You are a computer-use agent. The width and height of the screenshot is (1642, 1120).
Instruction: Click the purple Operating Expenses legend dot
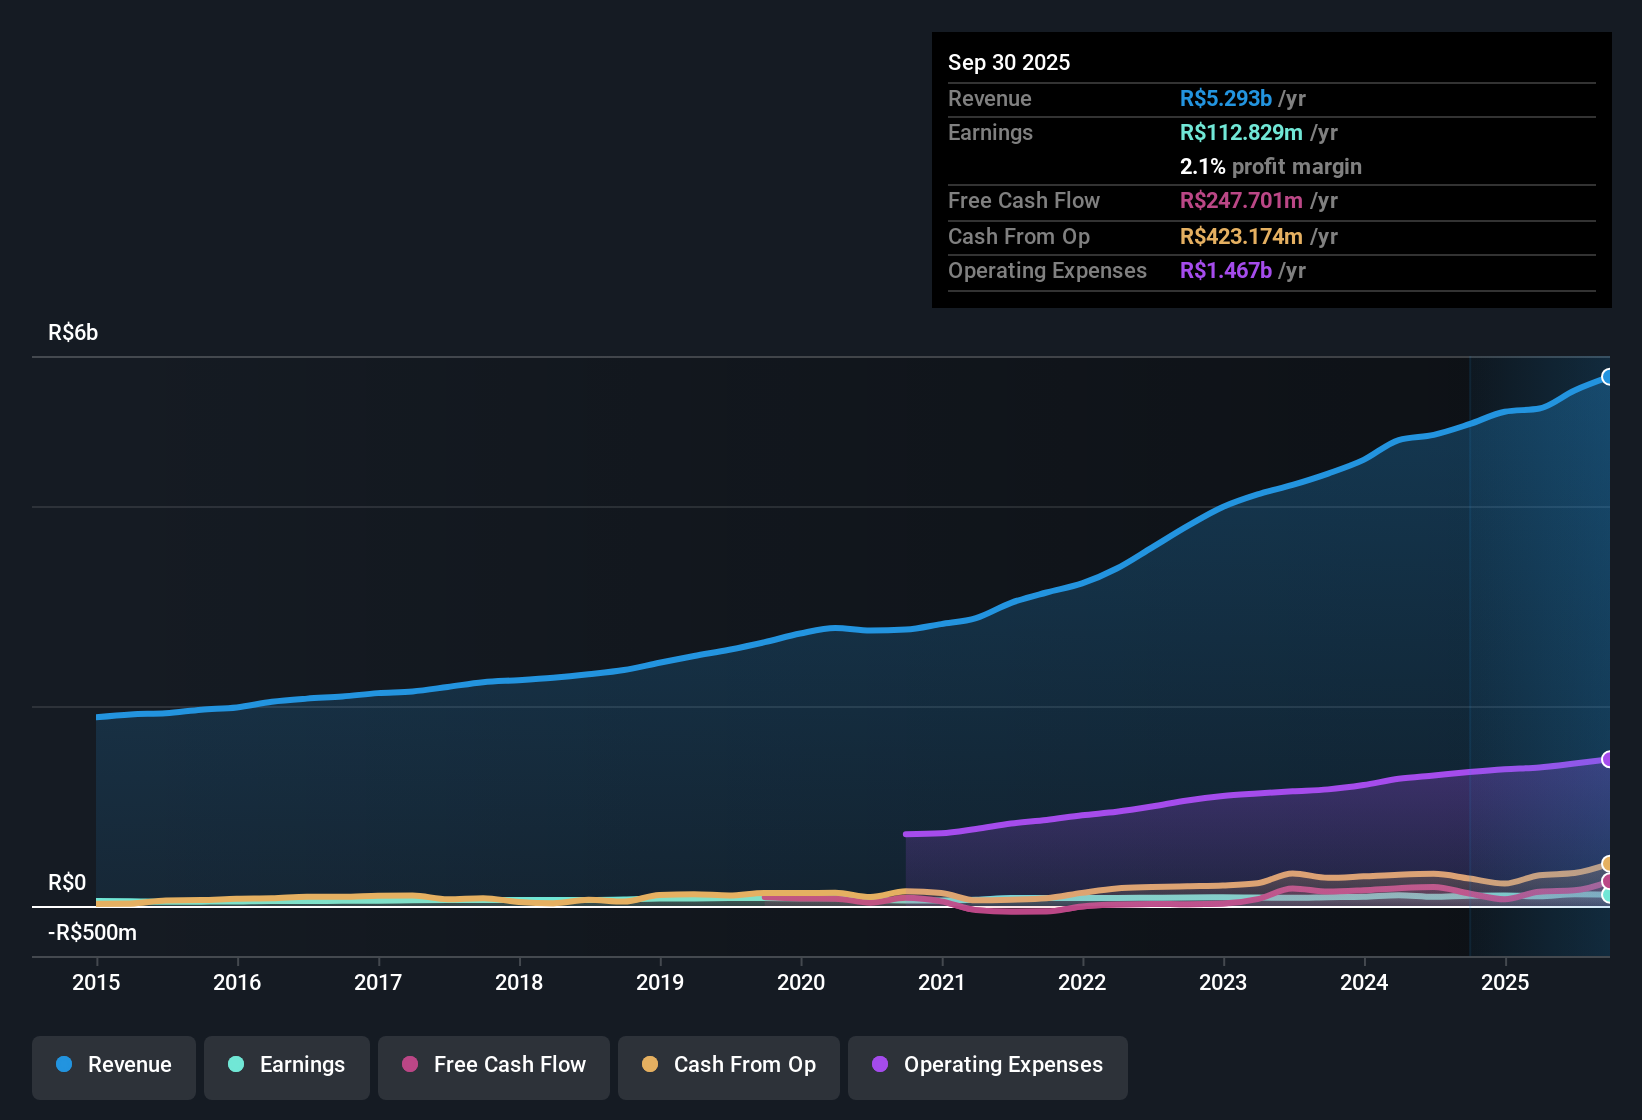point(878,1065)
